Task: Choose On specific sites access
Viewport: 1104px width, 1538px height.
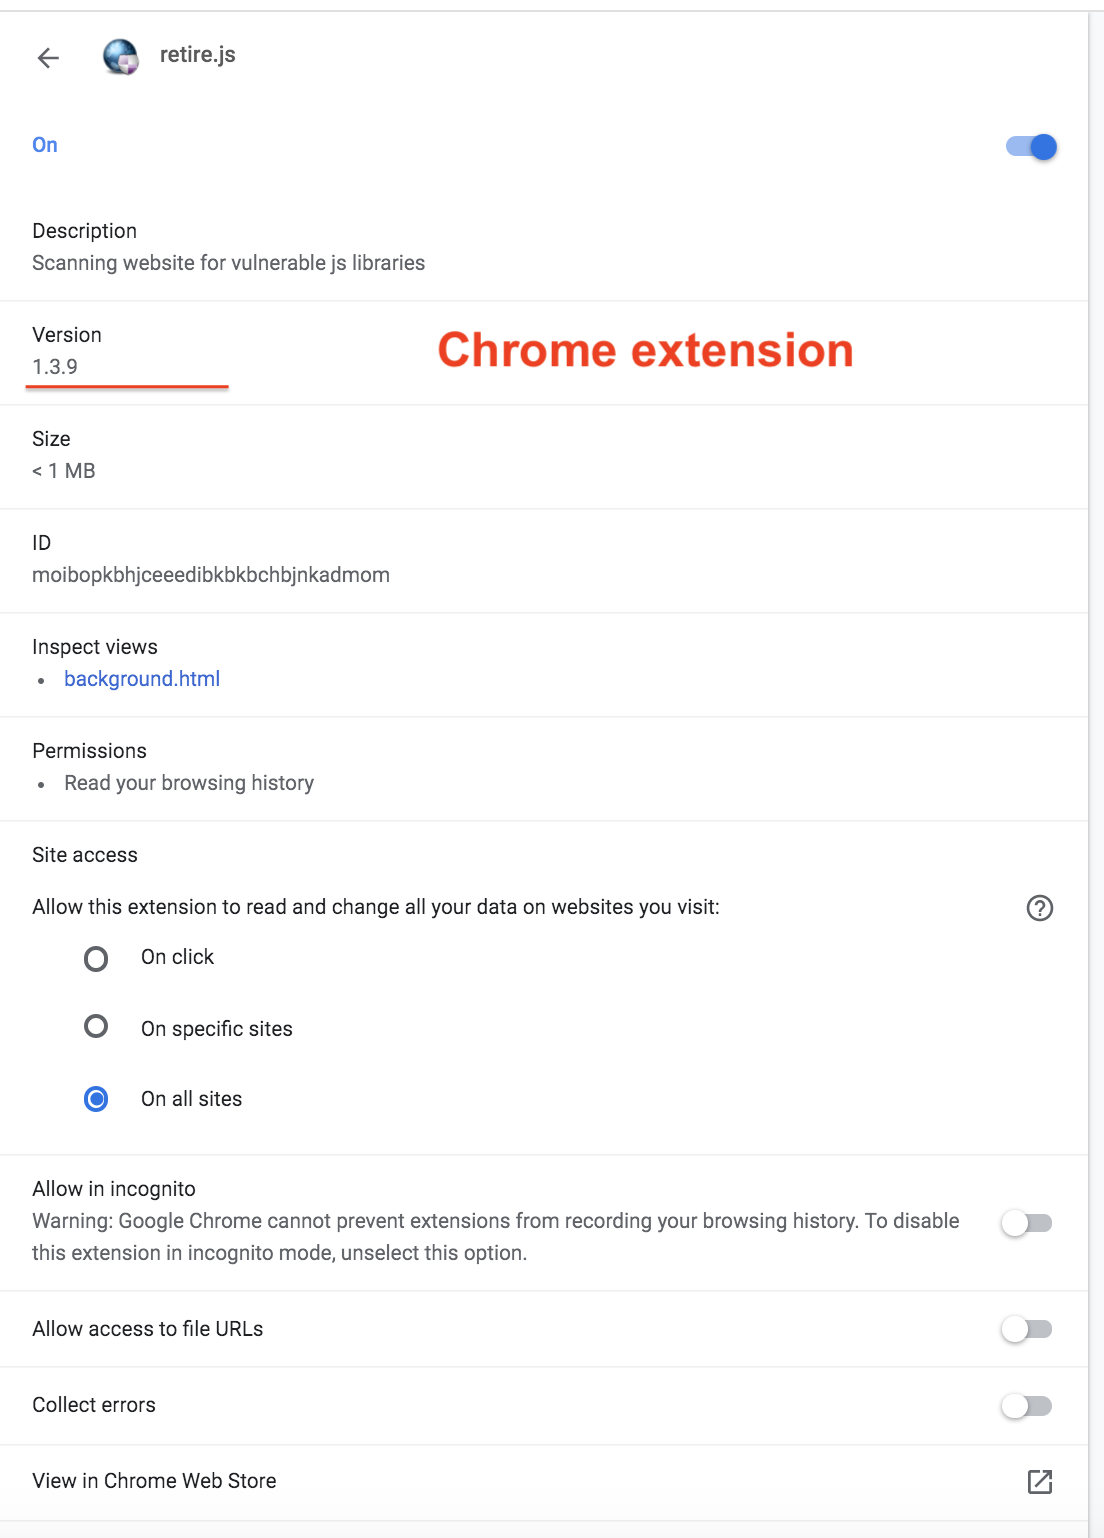Action: point(95,1026)
